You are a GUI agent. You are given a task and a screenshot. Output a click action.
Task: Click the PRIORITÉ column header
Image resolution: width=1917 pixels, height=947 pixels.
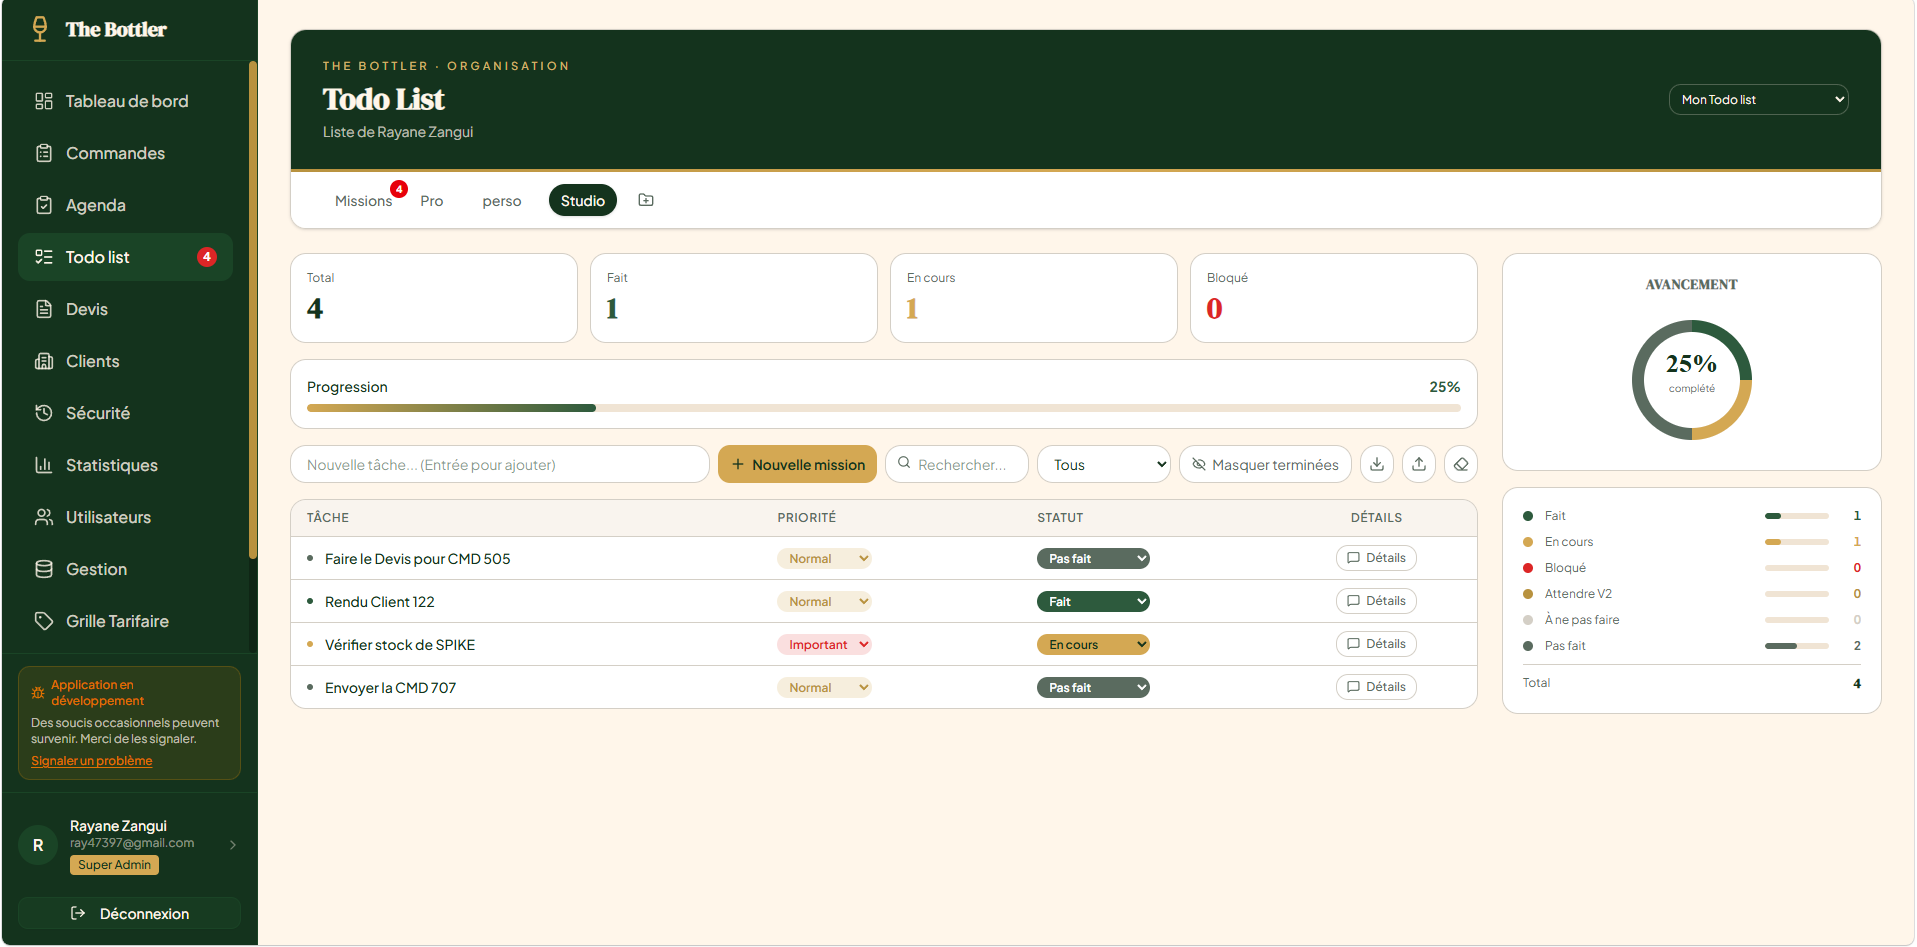point(807,518)
